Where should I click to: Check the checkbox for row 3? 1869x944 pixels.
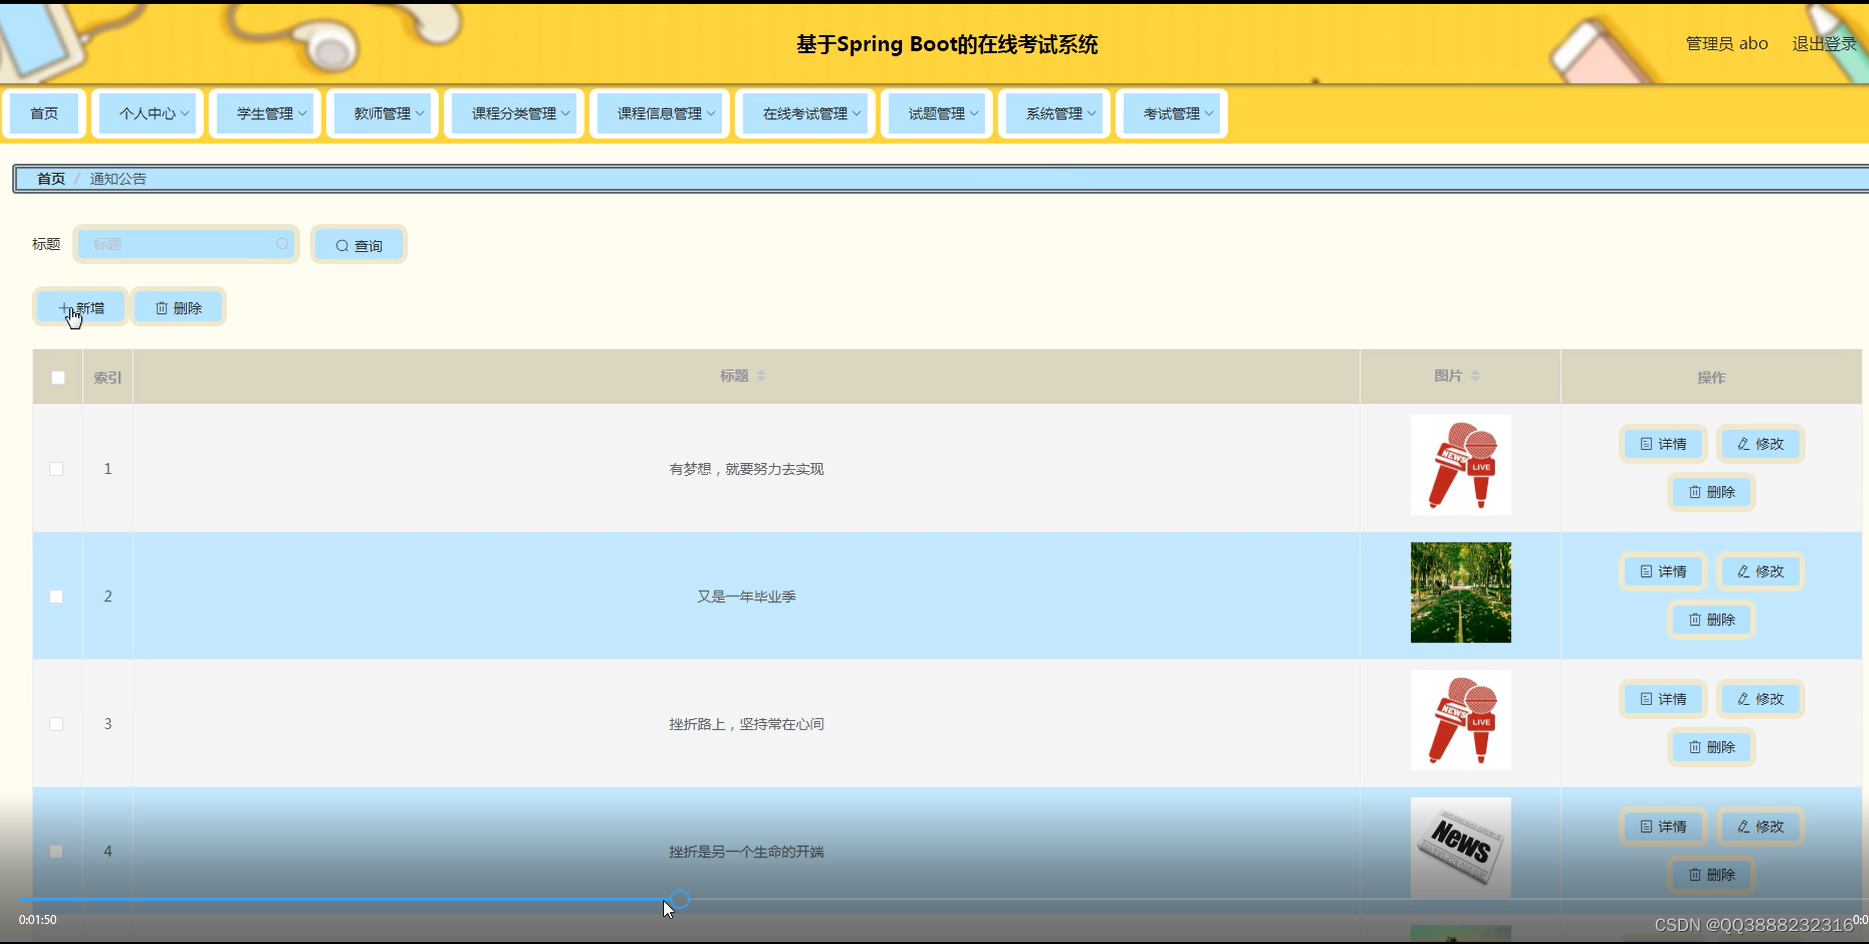pyautogui.click(x=57, y=724)
